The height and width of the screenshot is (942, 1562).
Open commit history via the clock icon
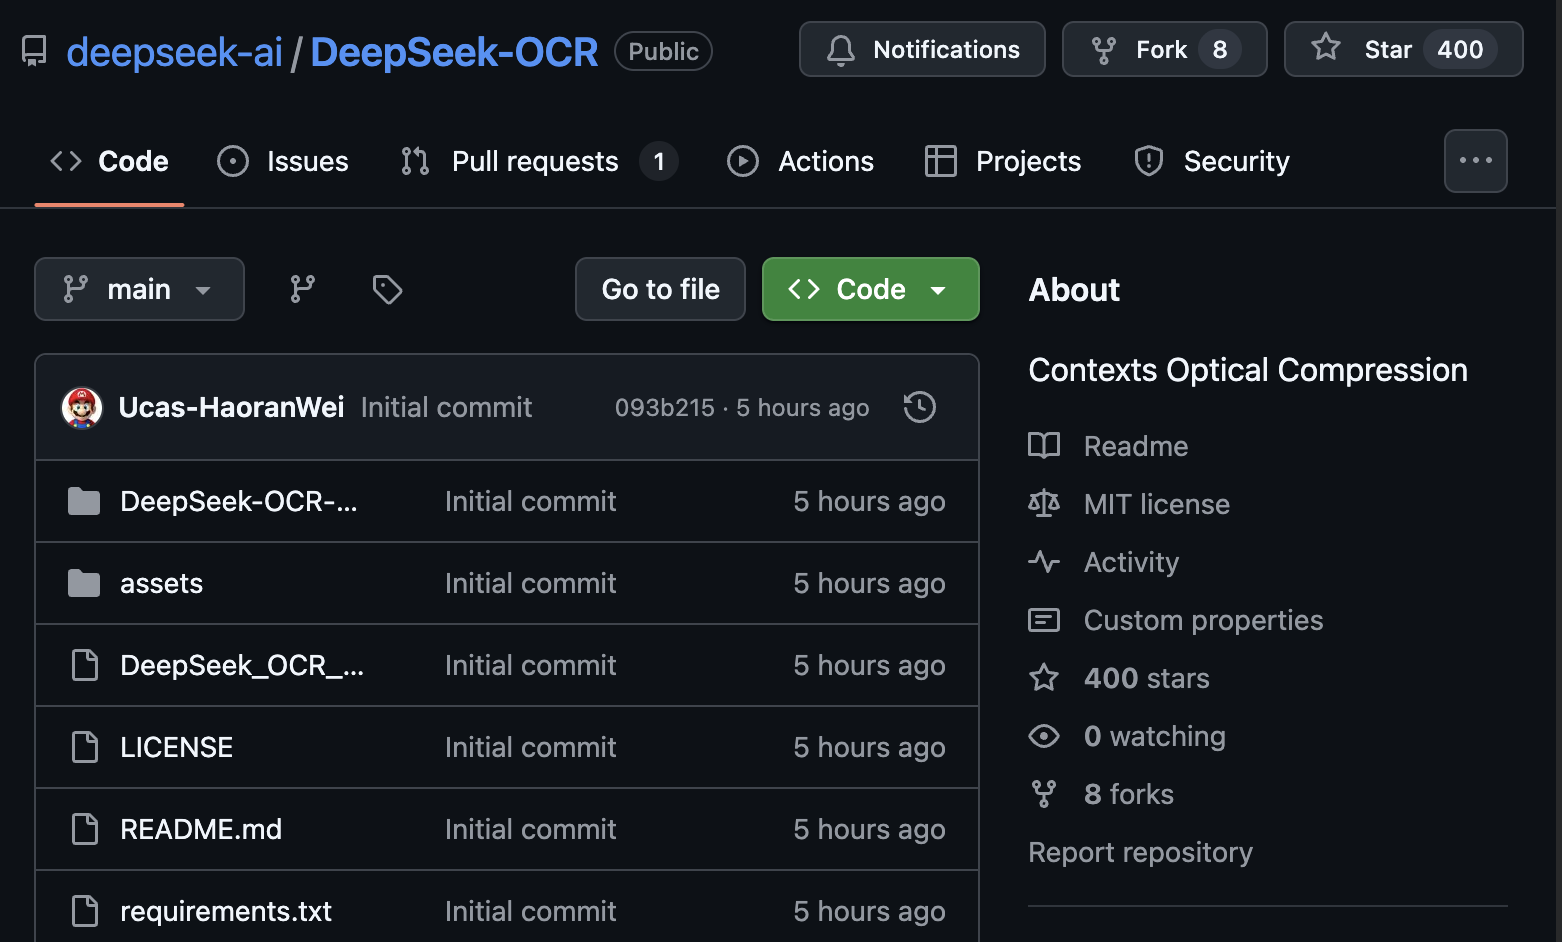click(x=919, y=407)
